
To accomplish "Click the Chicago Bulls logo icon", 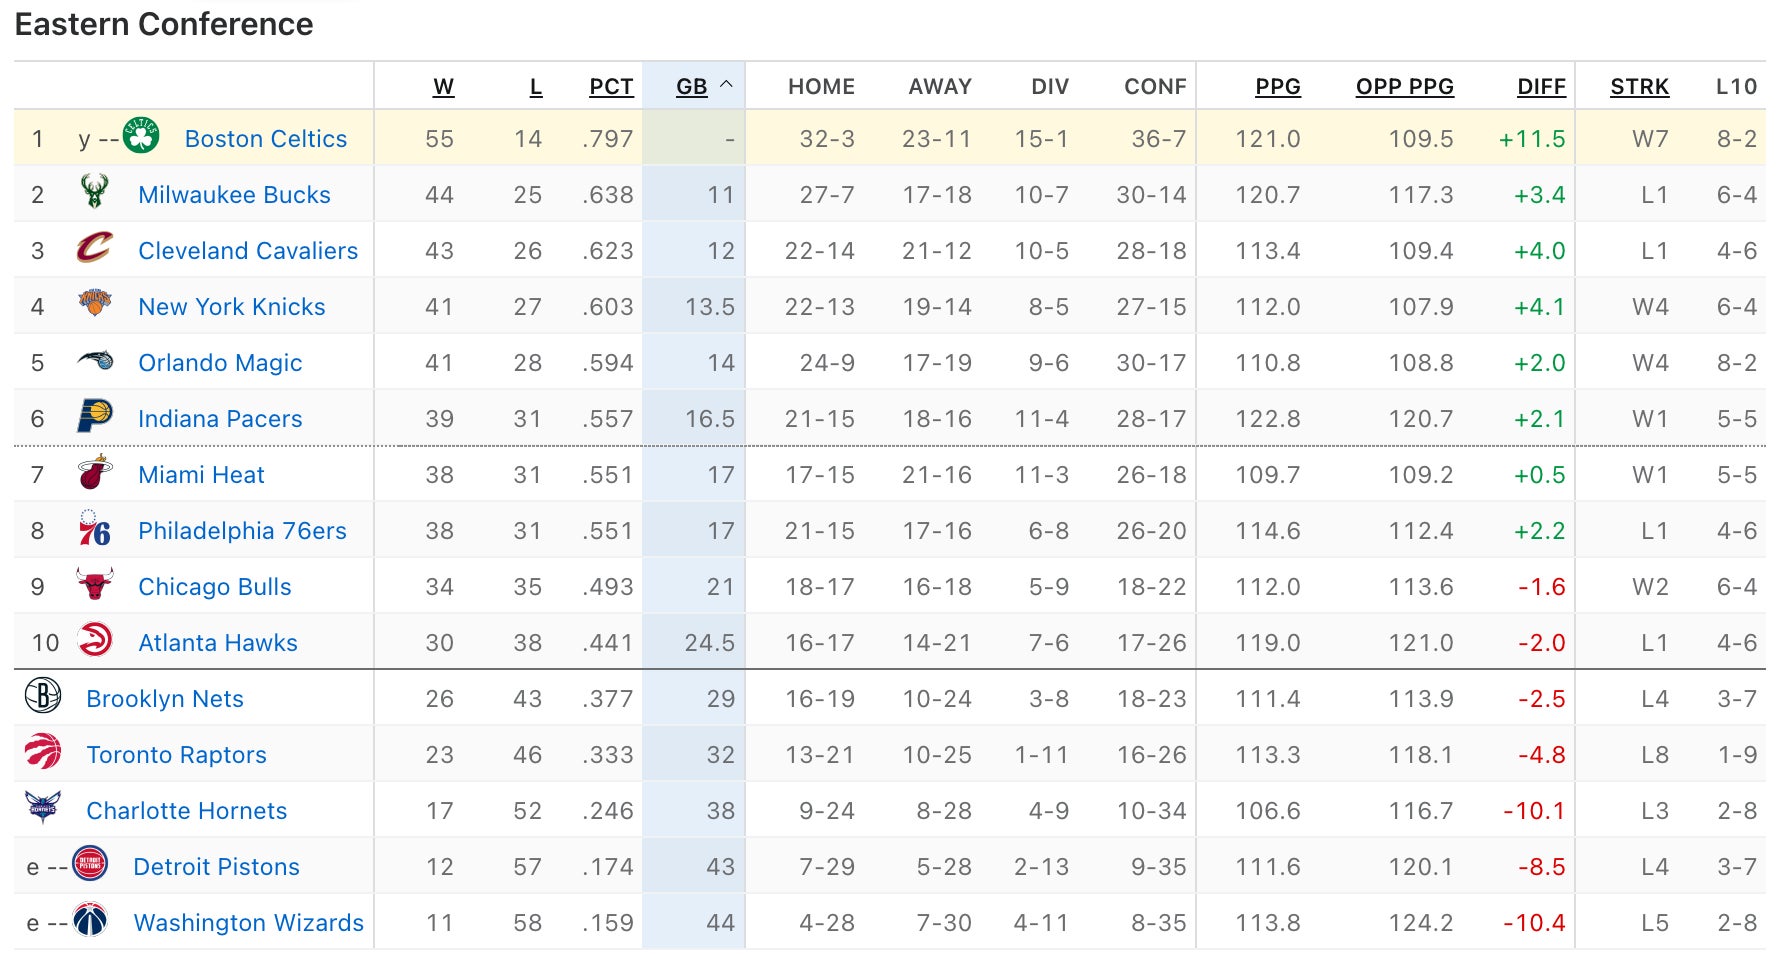I will click(95, 584).
